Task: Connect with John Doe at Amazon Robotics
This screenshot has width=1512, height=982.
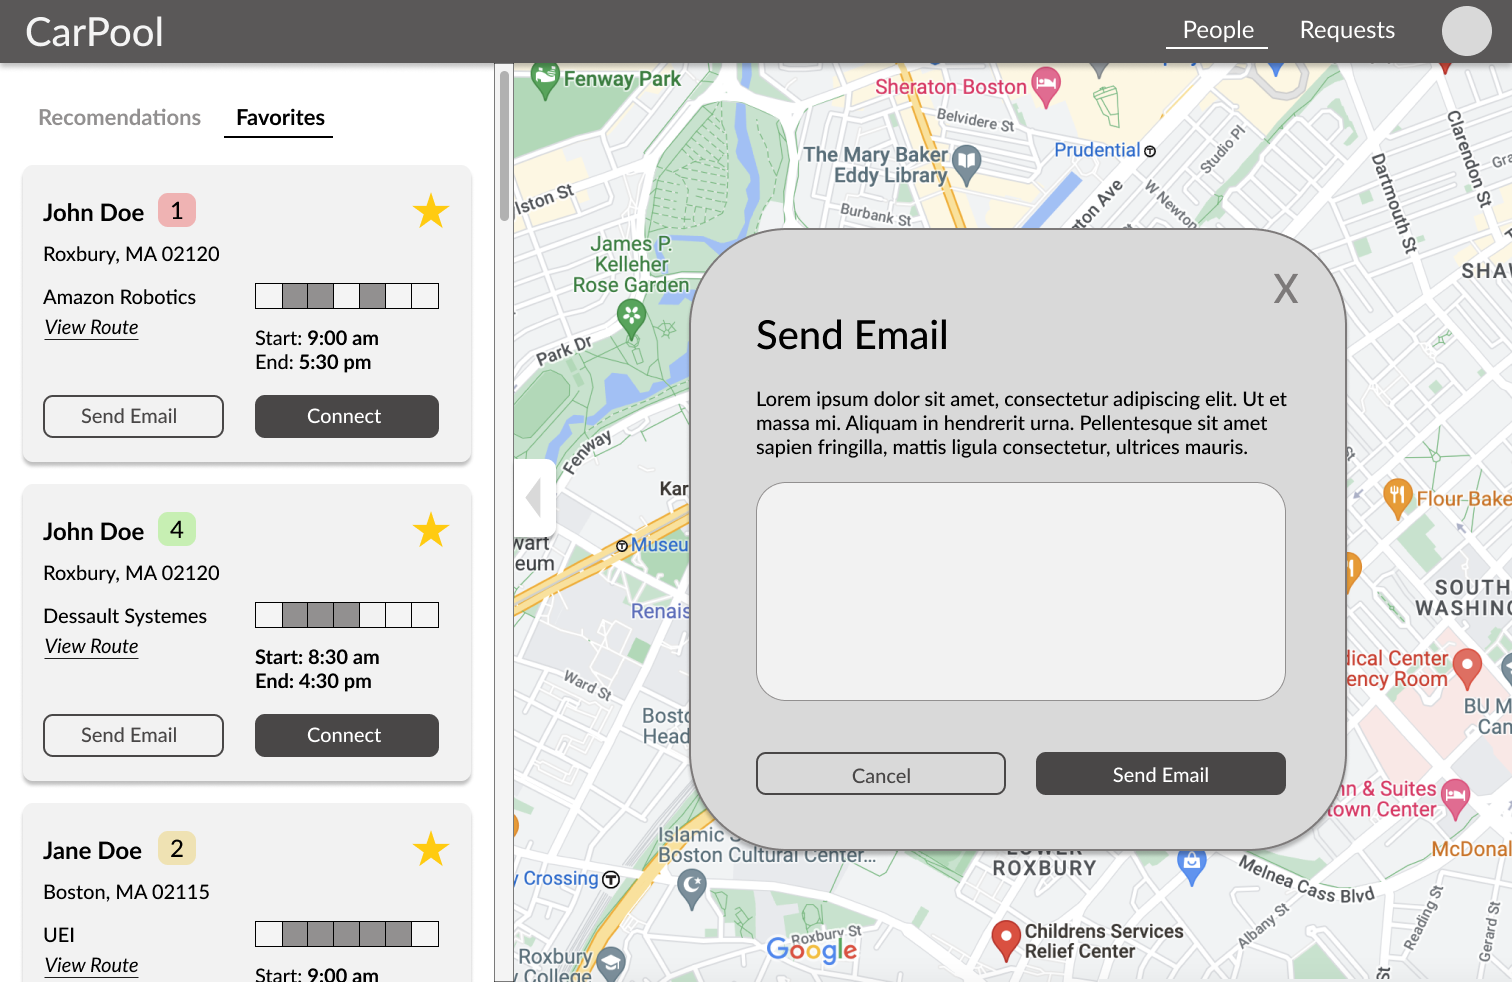Action: (346, 416)
